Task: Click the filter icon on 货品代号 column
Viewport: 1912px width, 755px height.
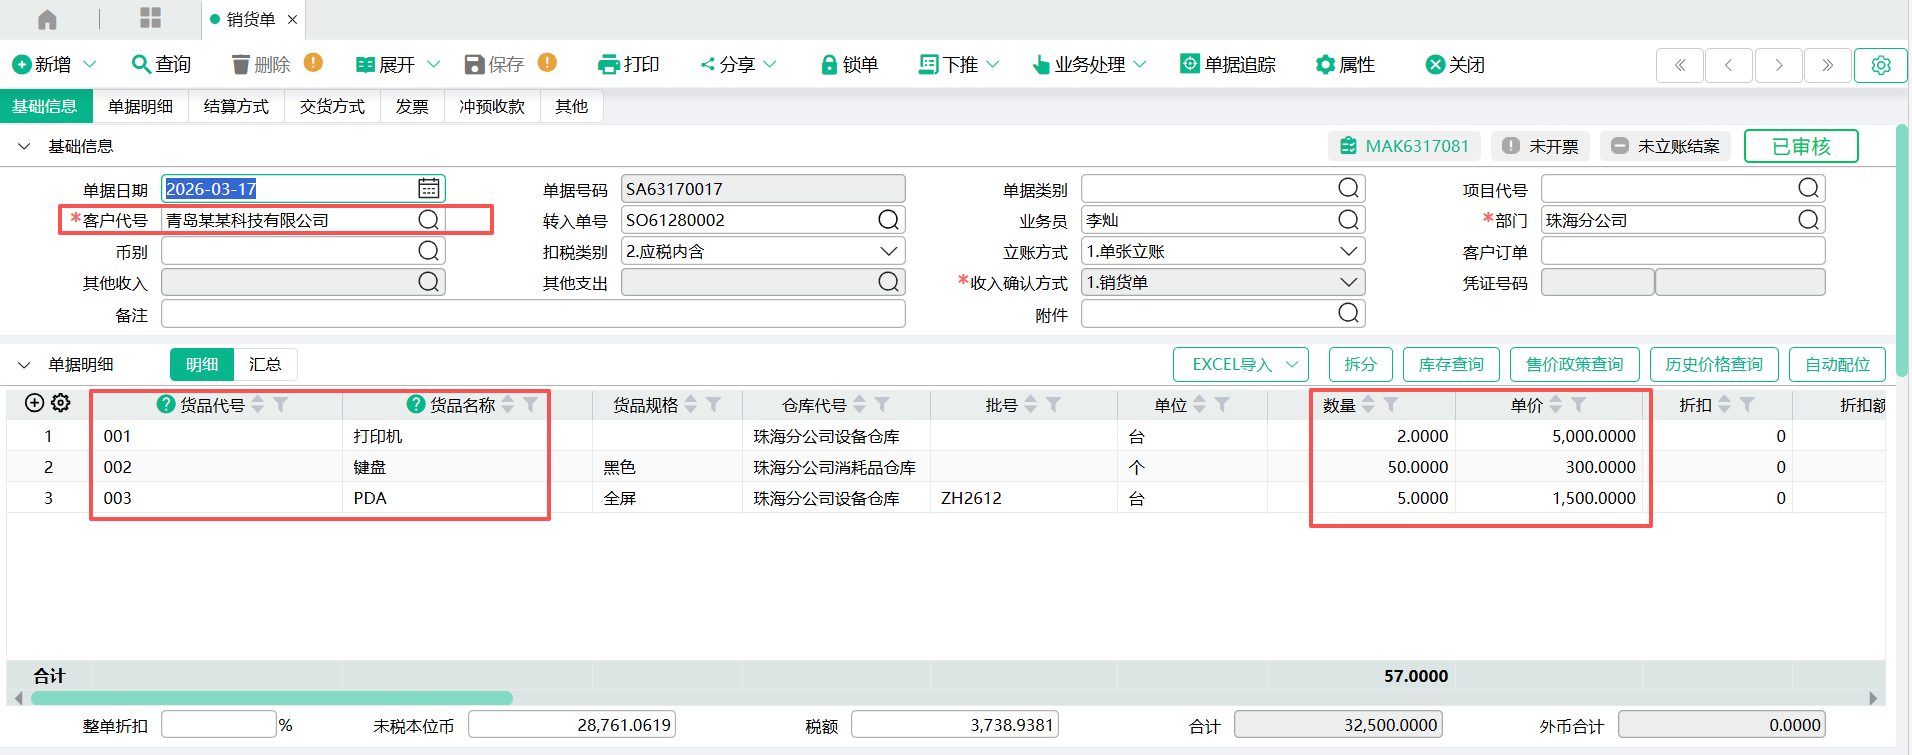Action: tap(281, 405)
